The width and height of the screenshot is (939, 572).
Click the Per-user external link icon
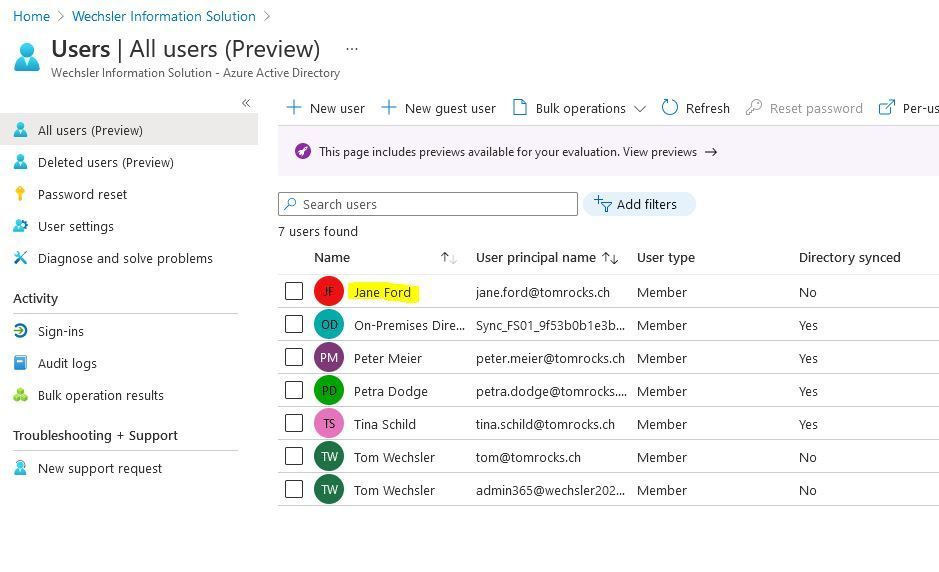coord(886,108)
